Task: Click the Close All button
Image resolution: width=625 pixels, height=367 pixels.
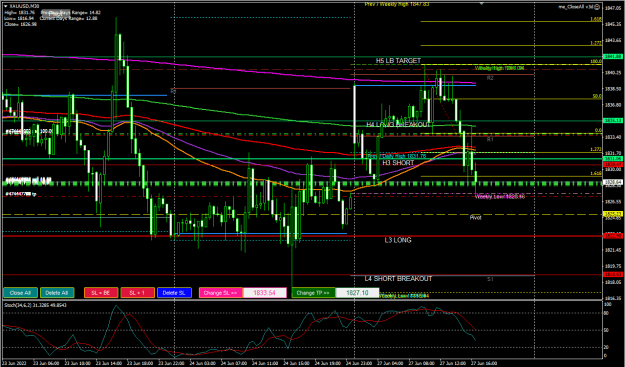Action: [x=20, y=293]
